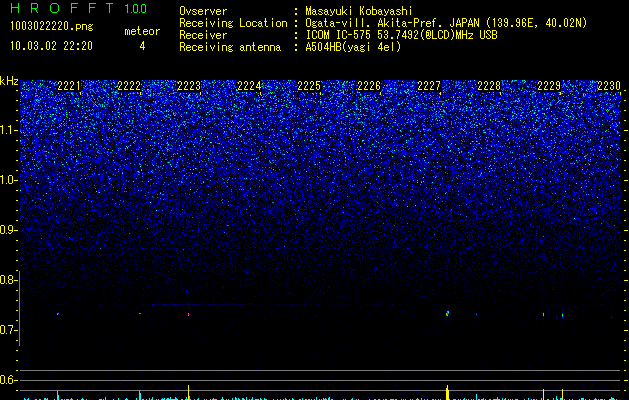The image size is (629, 400).
Task: Click the faint meteor echo below 2221
Action: (58, 314)
